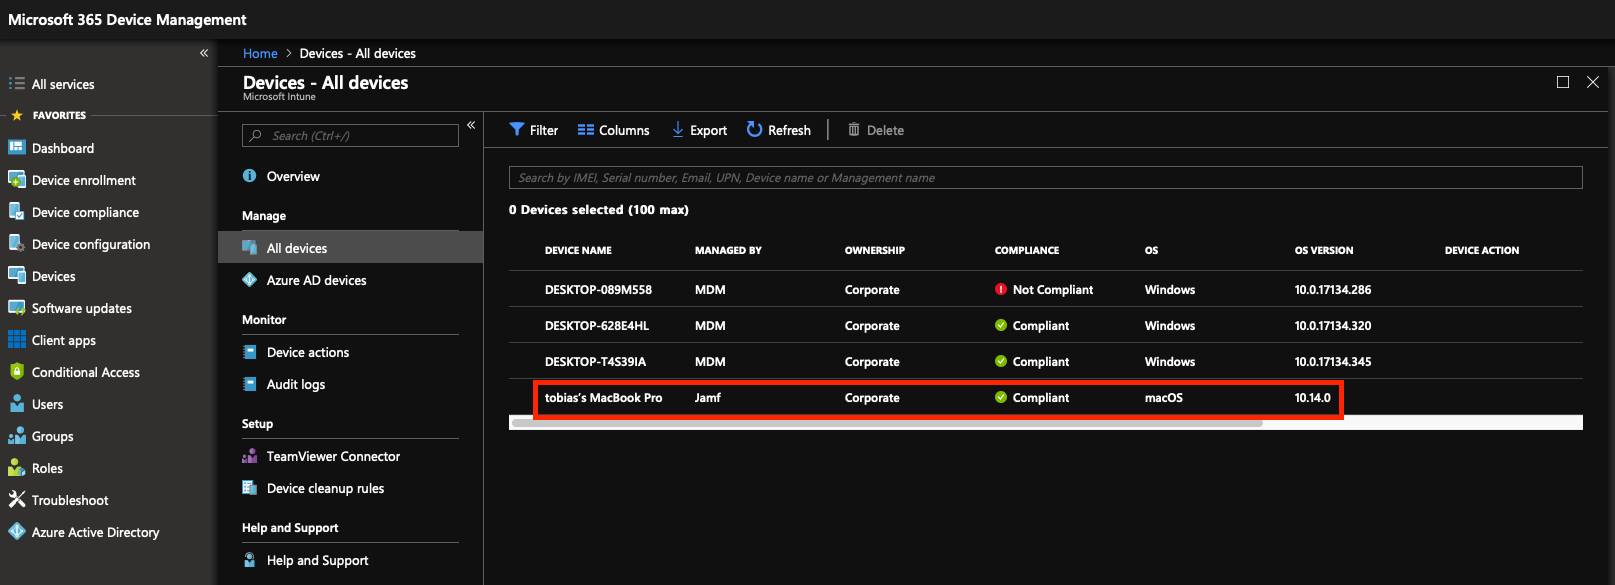
Task: Click the Software updates icon
Action: pyautogui.click(x=16, y=308)
